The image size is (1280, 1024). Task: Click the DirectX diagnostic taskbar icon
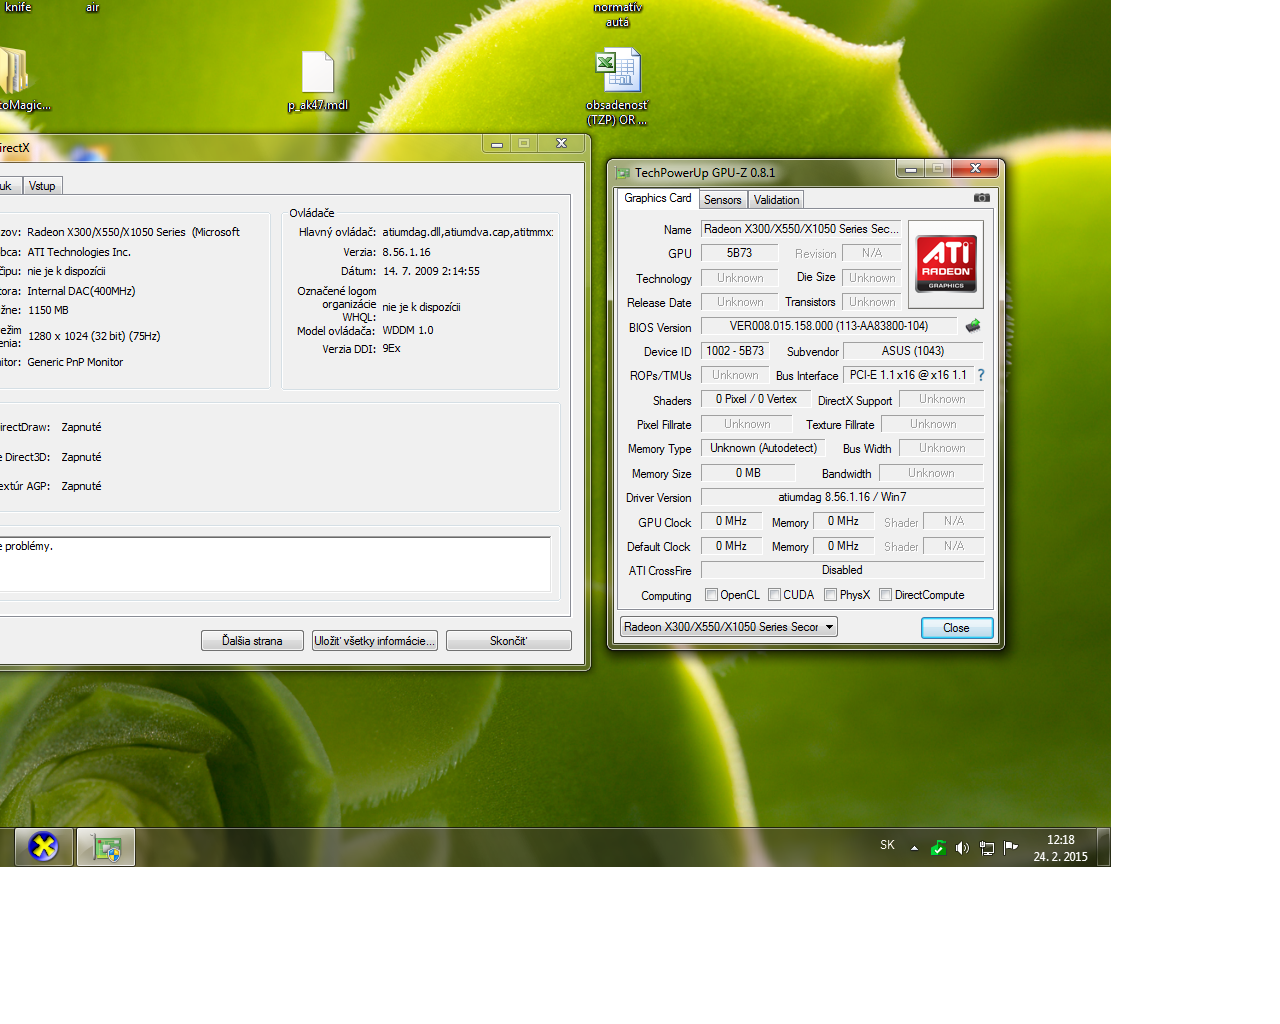43,847
